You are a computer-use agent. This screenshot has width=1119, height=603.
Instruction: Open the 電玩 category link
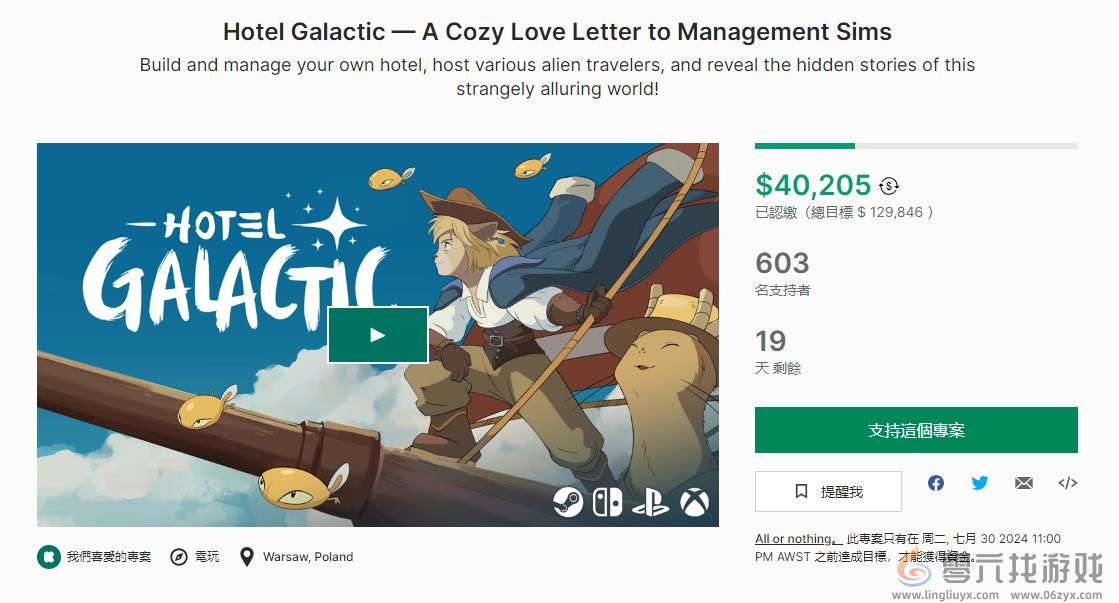(x=195, y=557)
